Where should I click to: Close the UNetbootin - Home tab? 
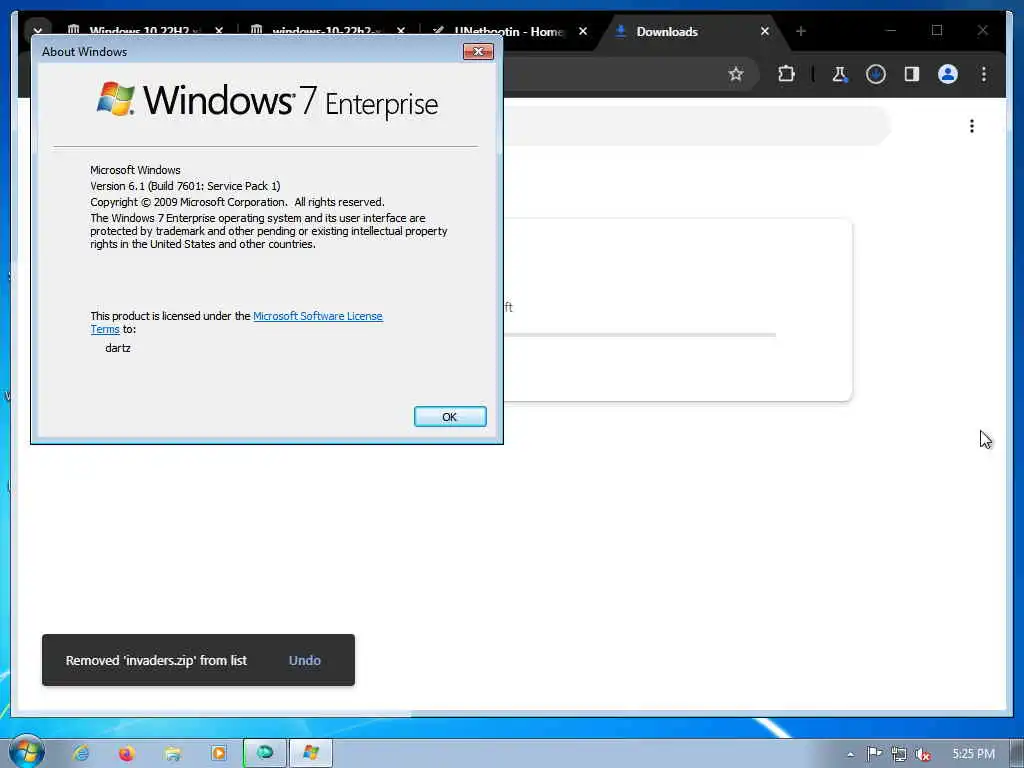(583, 31)
